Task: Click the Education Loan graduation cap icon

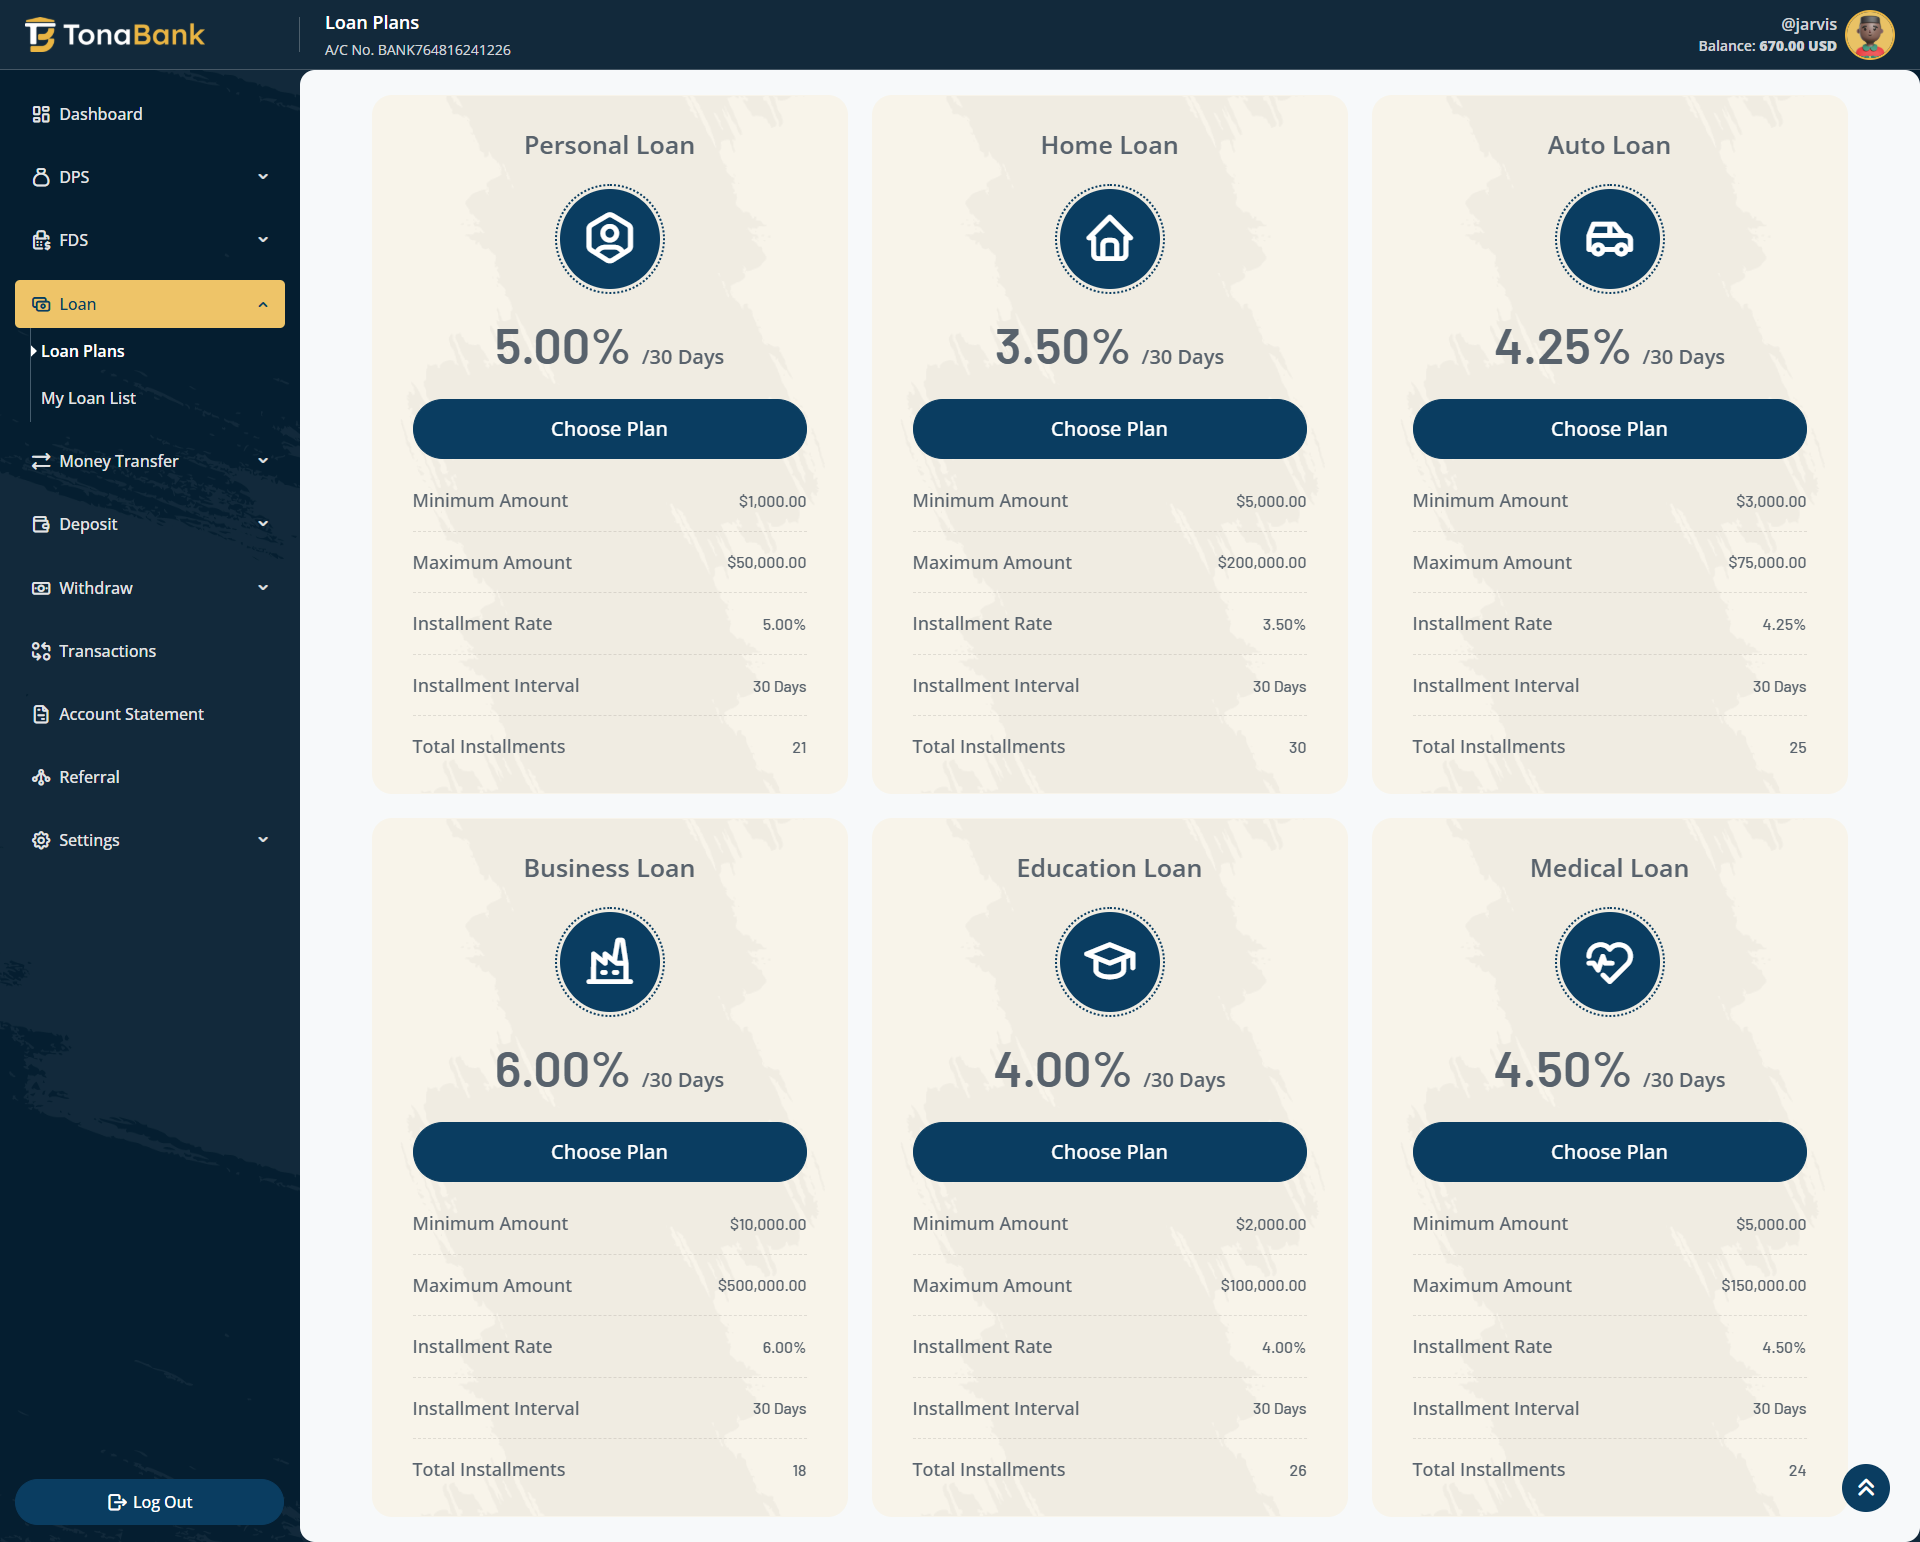Action: pos(1109,962)
